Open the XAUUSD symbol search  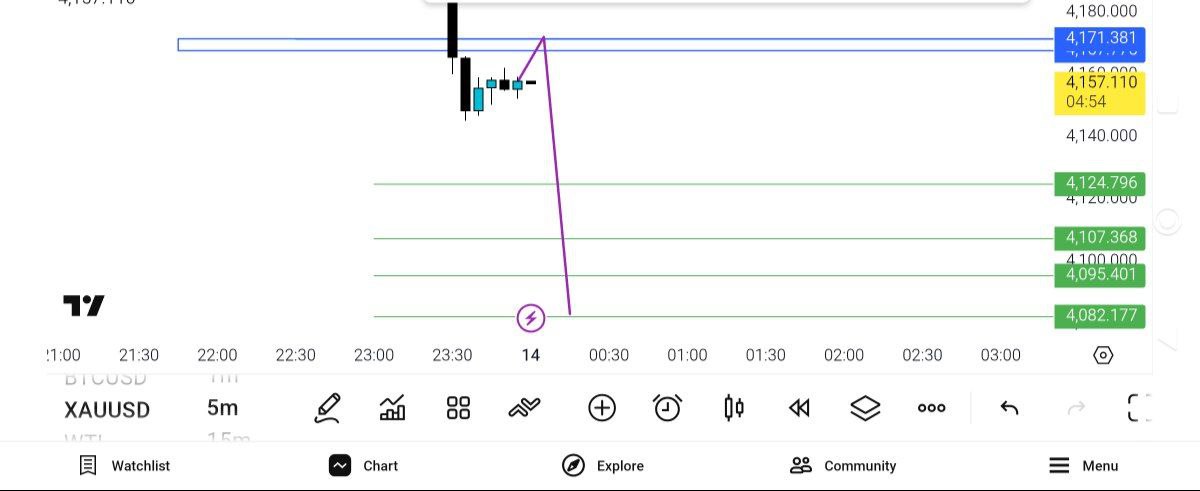(x=107, y=410)
